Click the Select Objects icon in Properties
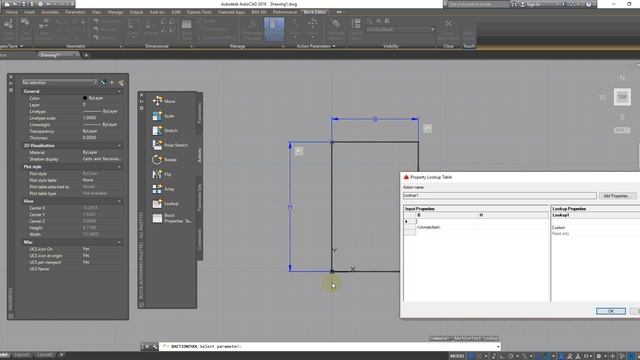 point(112,82)
